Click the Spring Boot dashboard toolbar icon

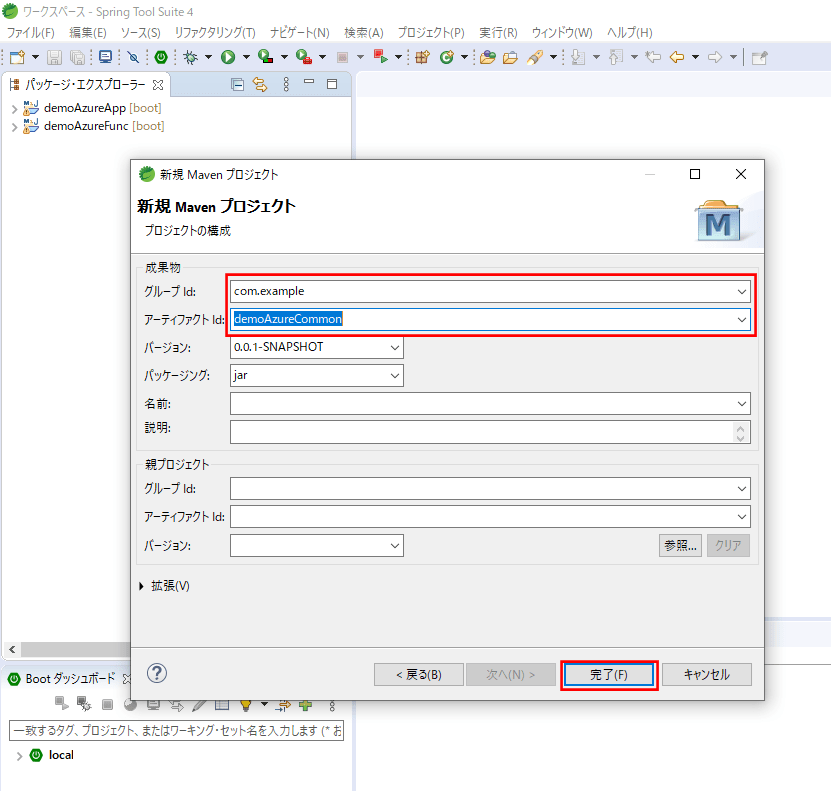[160, 57]
